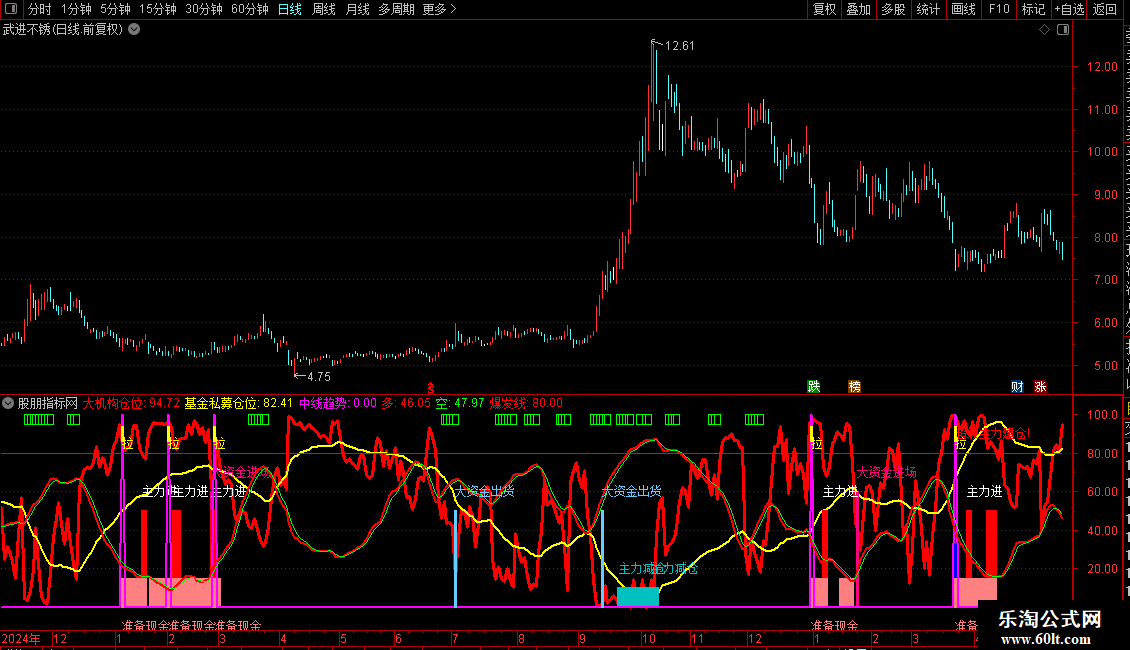The height and width of the screenshot is (650, 1130).
Task: Switch to the 30分钟 period
Action: [204, 9]
